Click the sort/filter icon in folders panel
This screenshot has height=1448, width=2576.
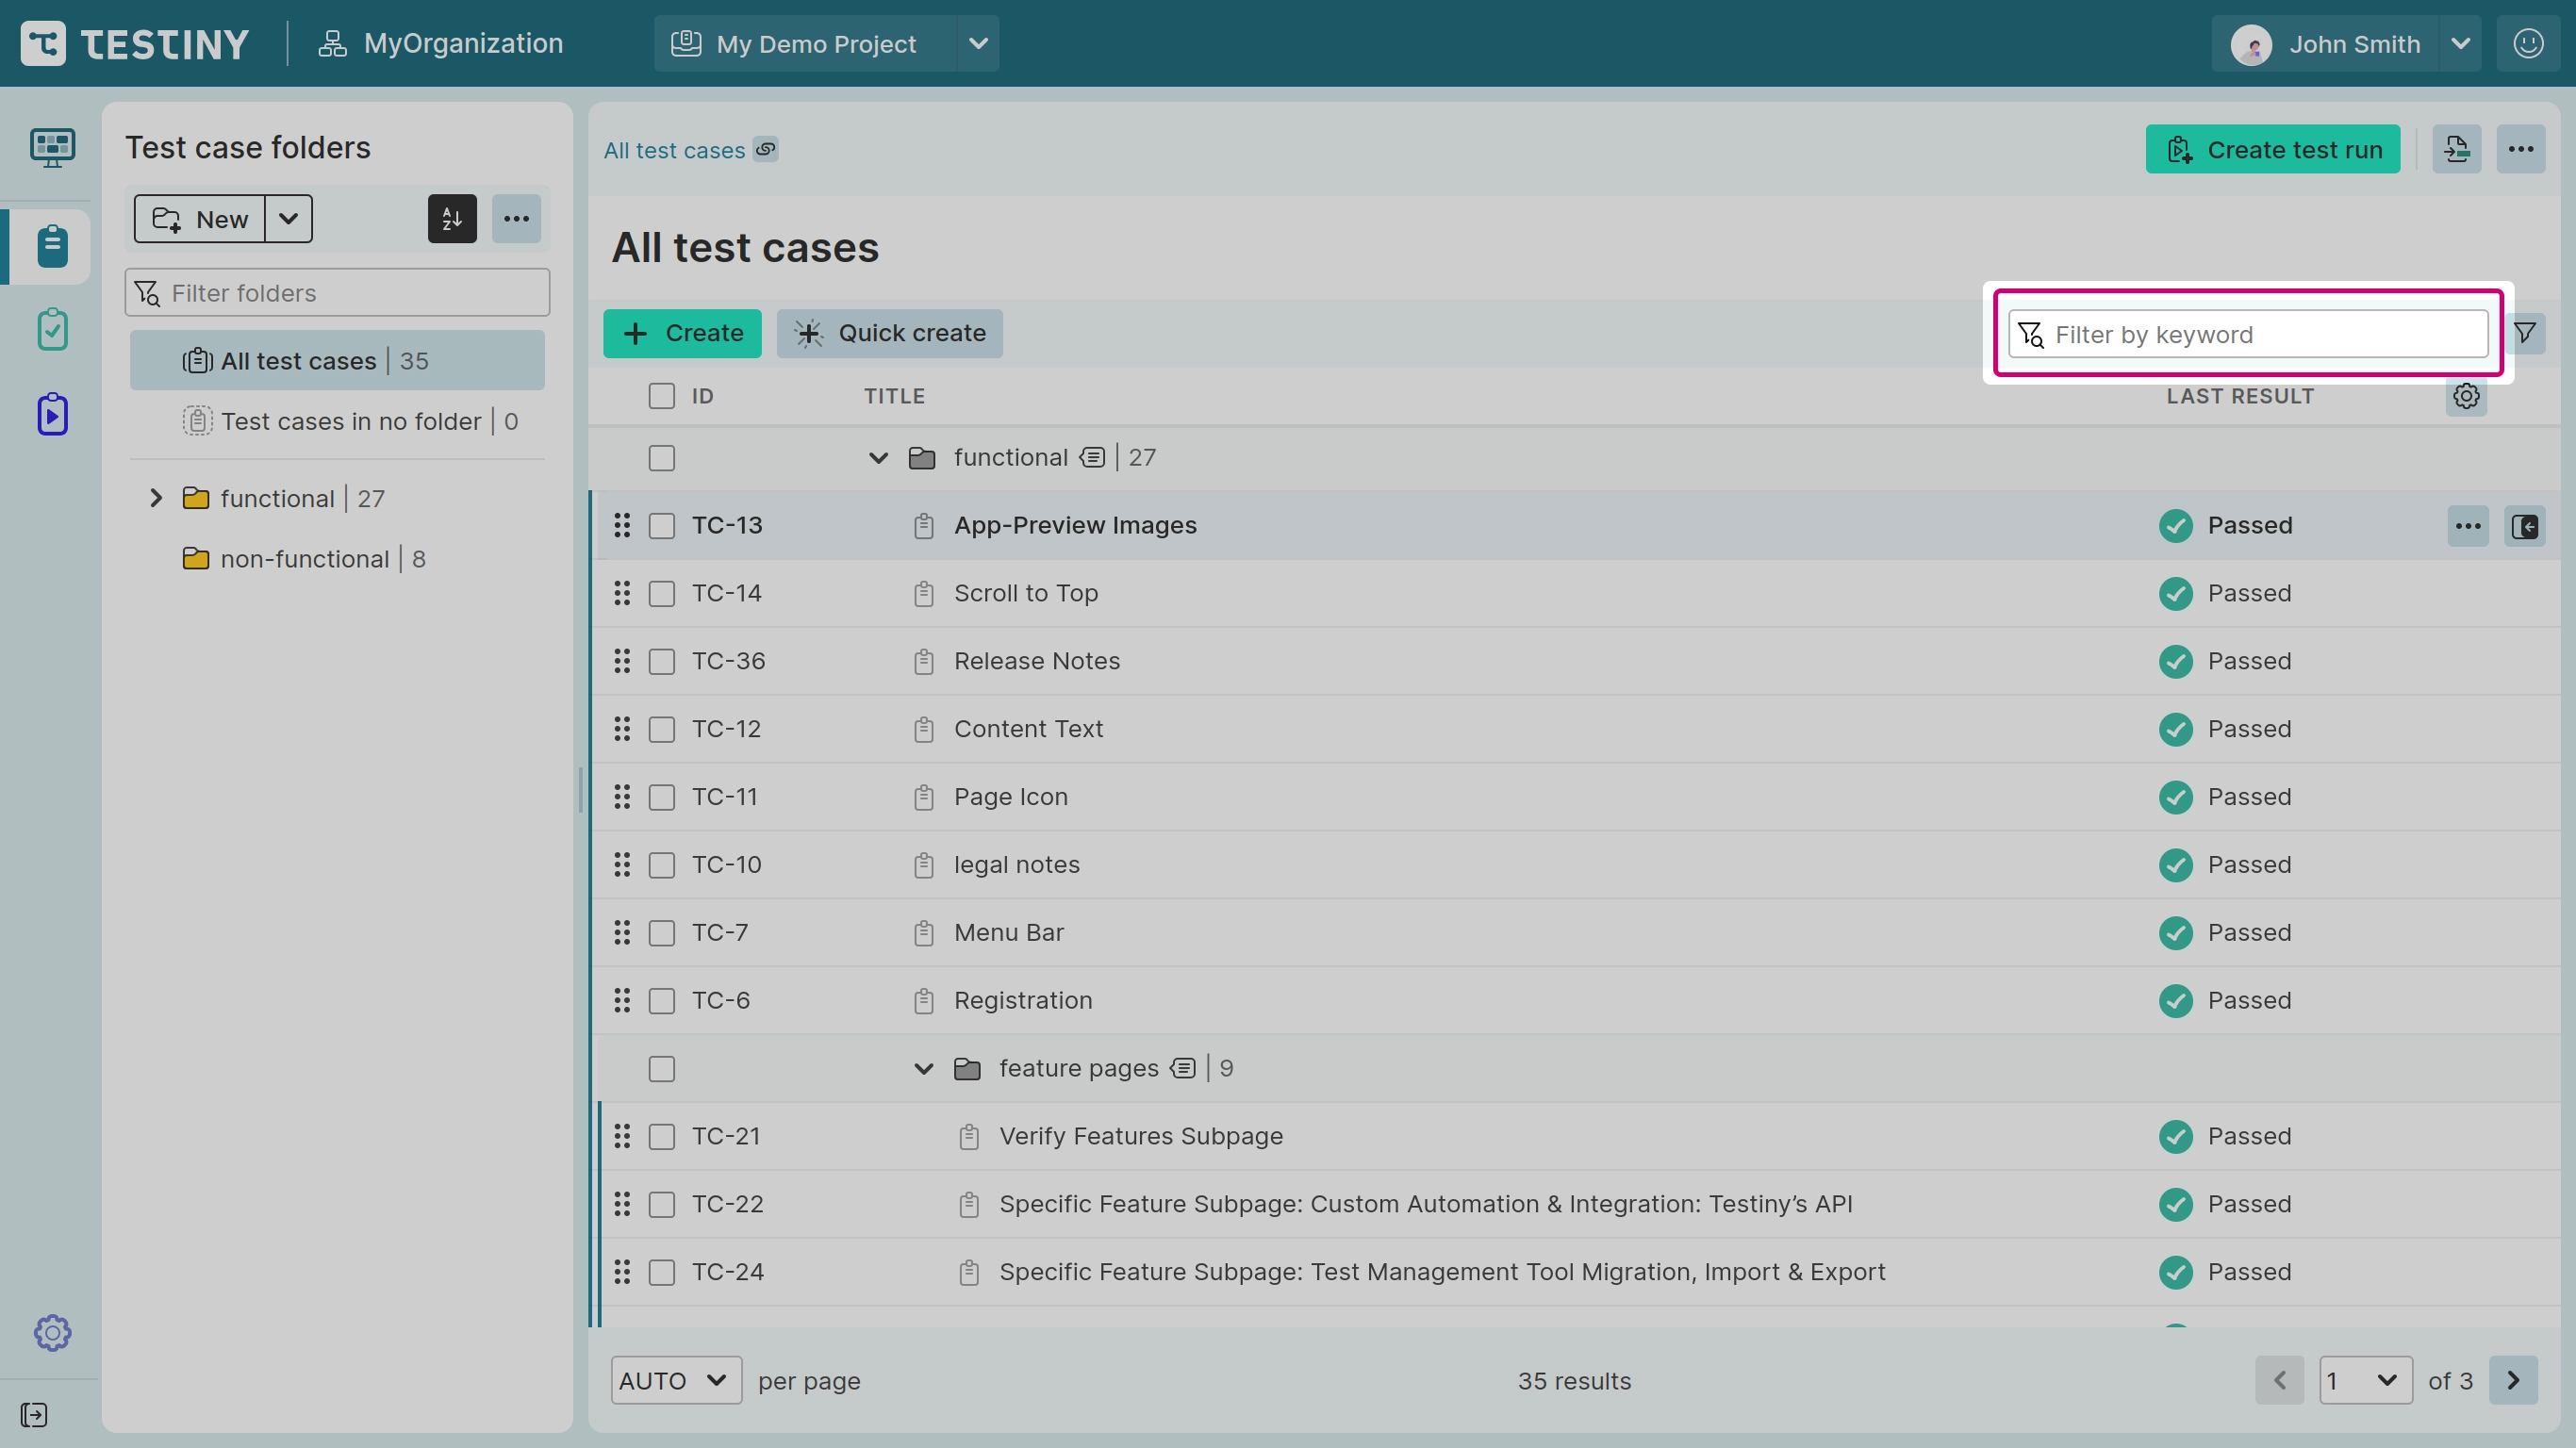pyautogui.click(x=453, y=218)
